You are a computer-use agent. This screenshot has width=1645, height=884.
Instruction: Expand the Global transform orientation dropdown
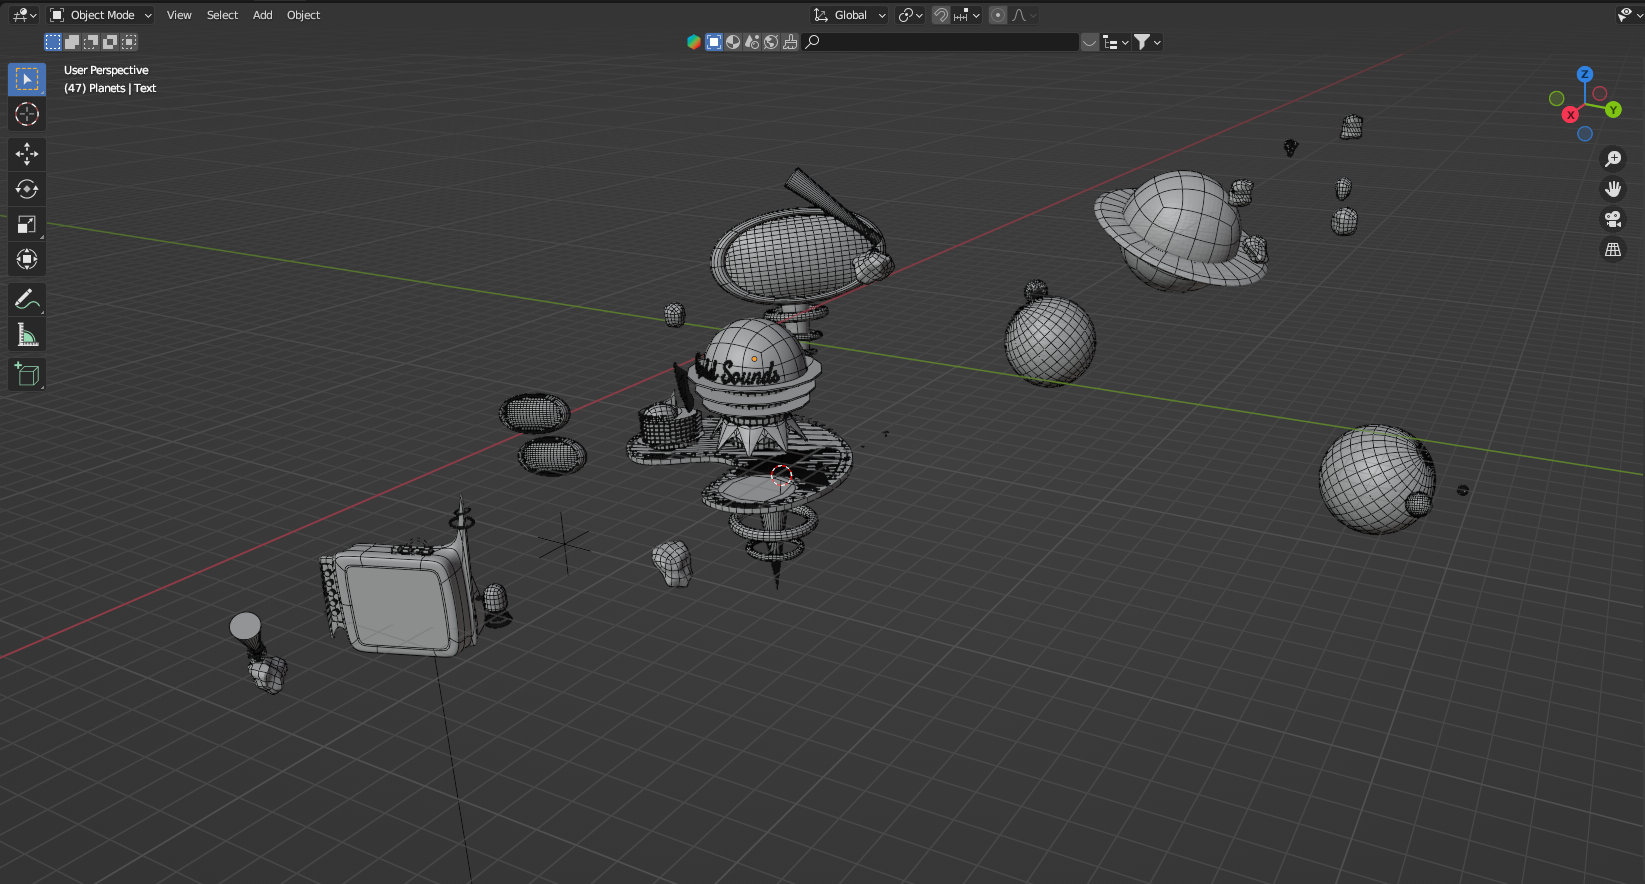click(850, 15)
